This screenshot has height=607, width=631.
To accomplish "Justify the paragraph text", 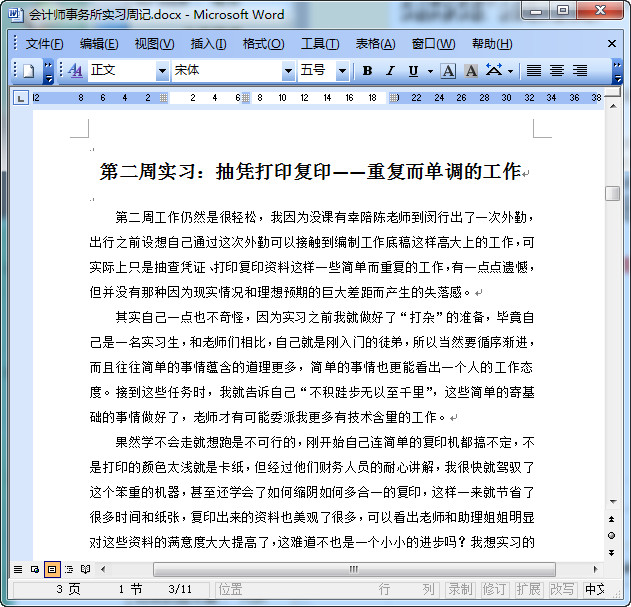I will coord(534,71).
